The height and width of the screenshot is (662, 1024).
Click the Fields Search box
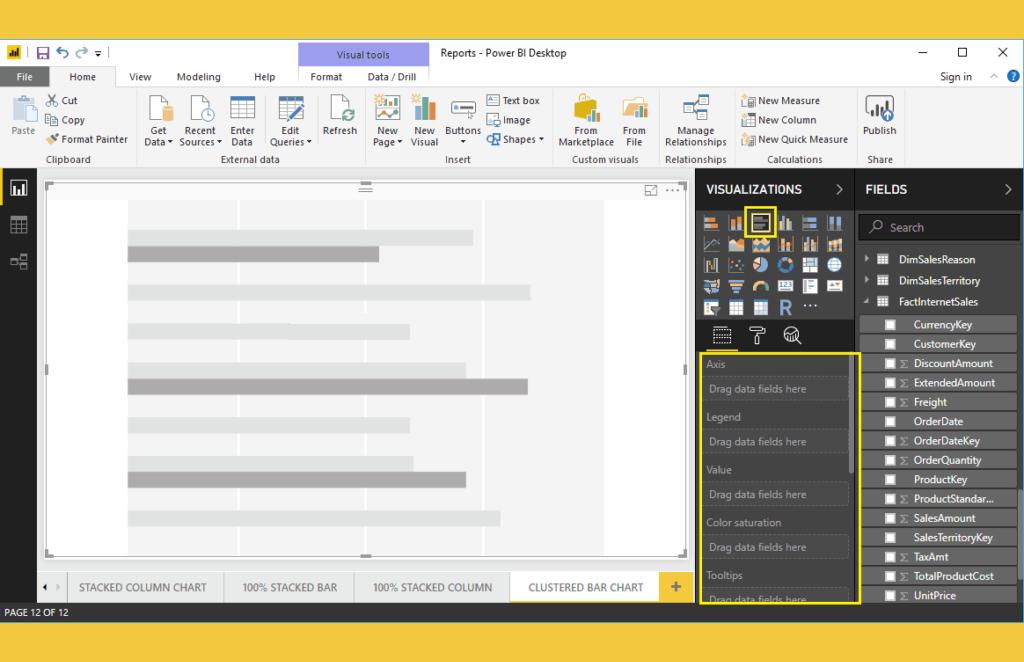[940, 227]
